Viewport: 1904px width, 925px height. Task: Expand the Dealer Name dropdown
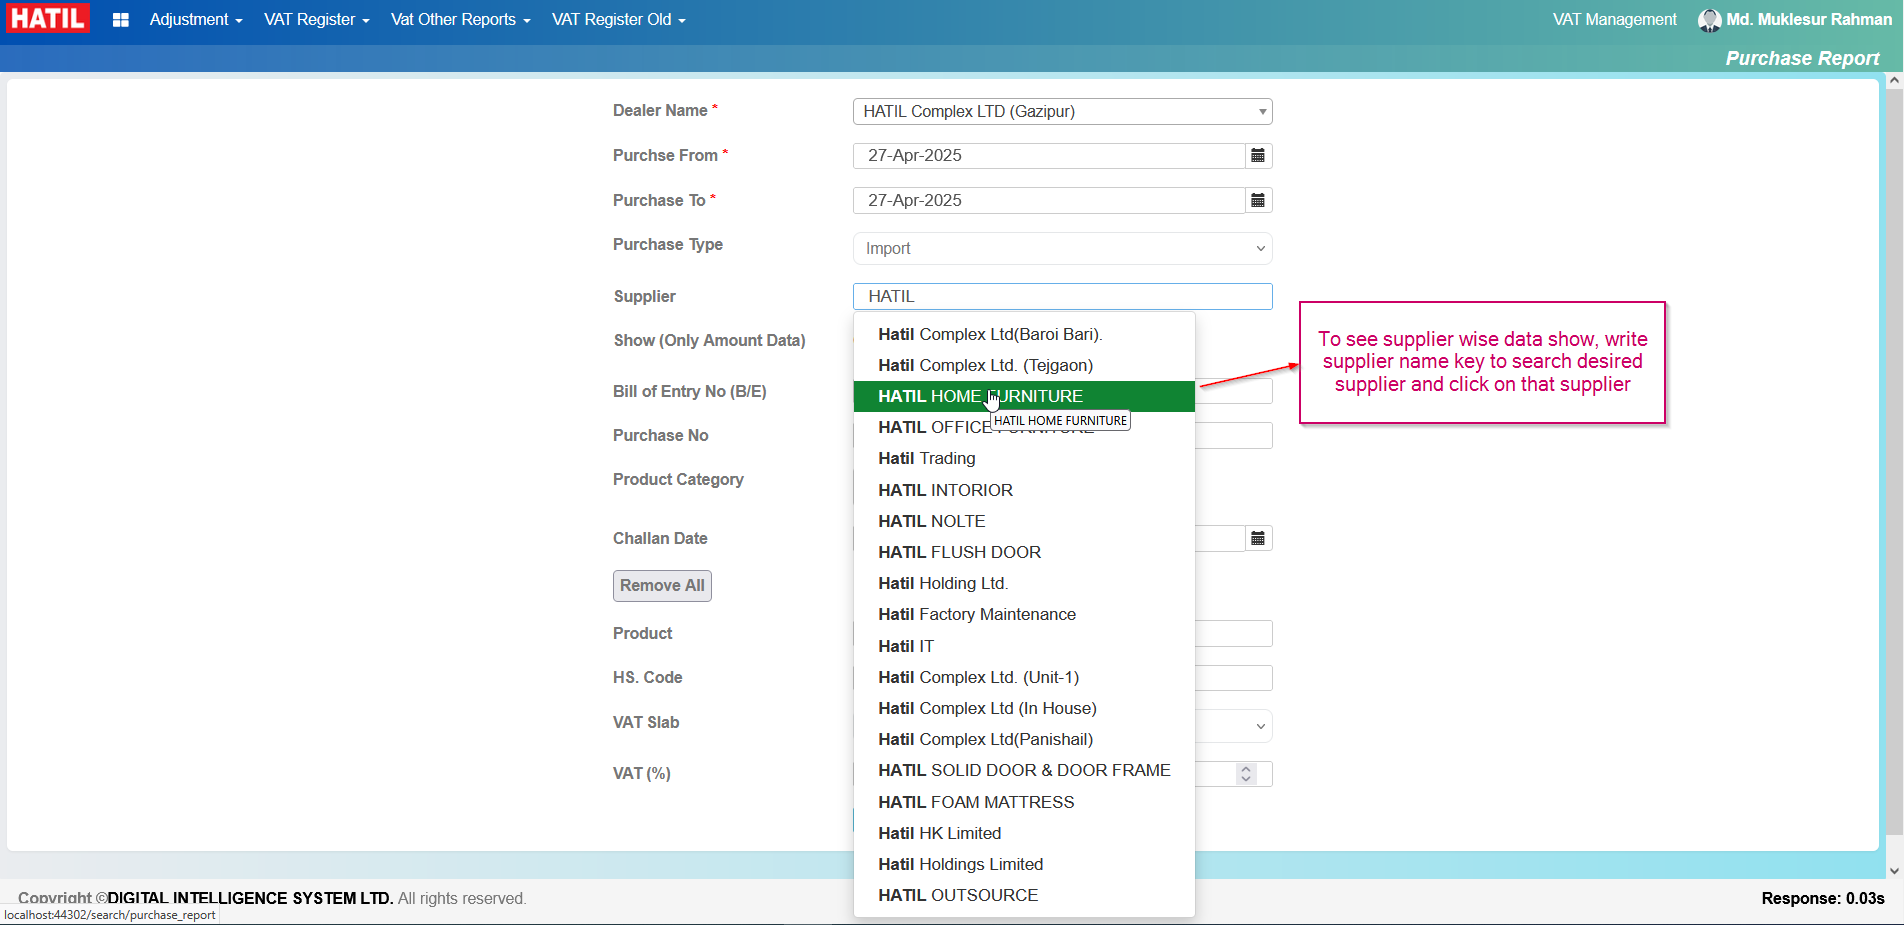pyautogui.click(x=1062, y=112)
